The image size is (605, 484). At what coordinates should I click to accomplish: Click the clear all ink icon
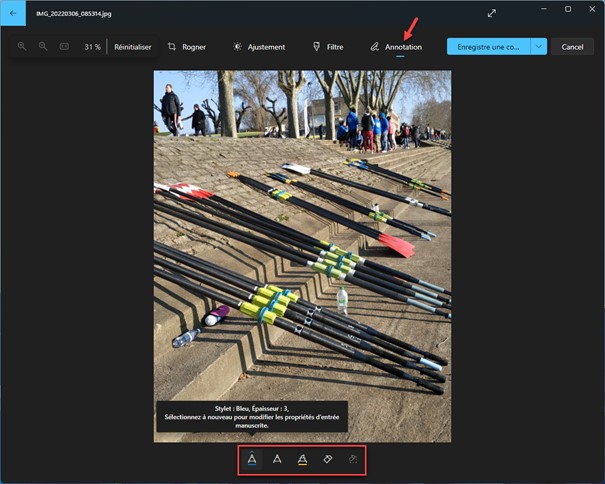[352, 459]
